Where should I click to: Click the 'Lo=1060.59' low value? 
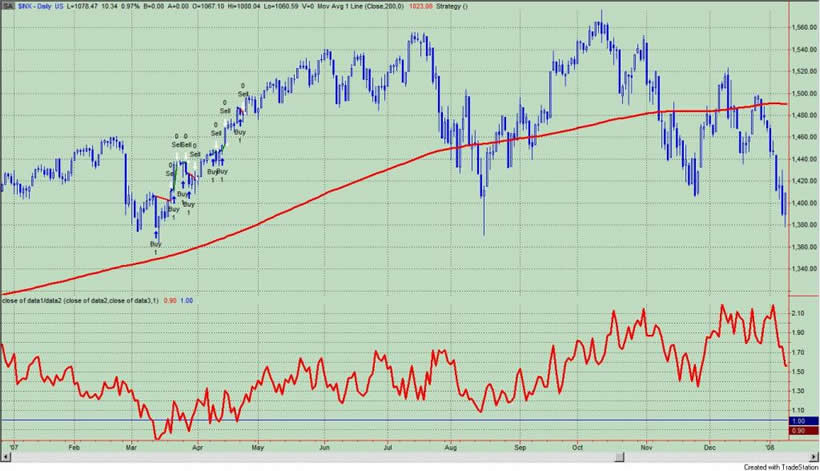coord(281,6)
